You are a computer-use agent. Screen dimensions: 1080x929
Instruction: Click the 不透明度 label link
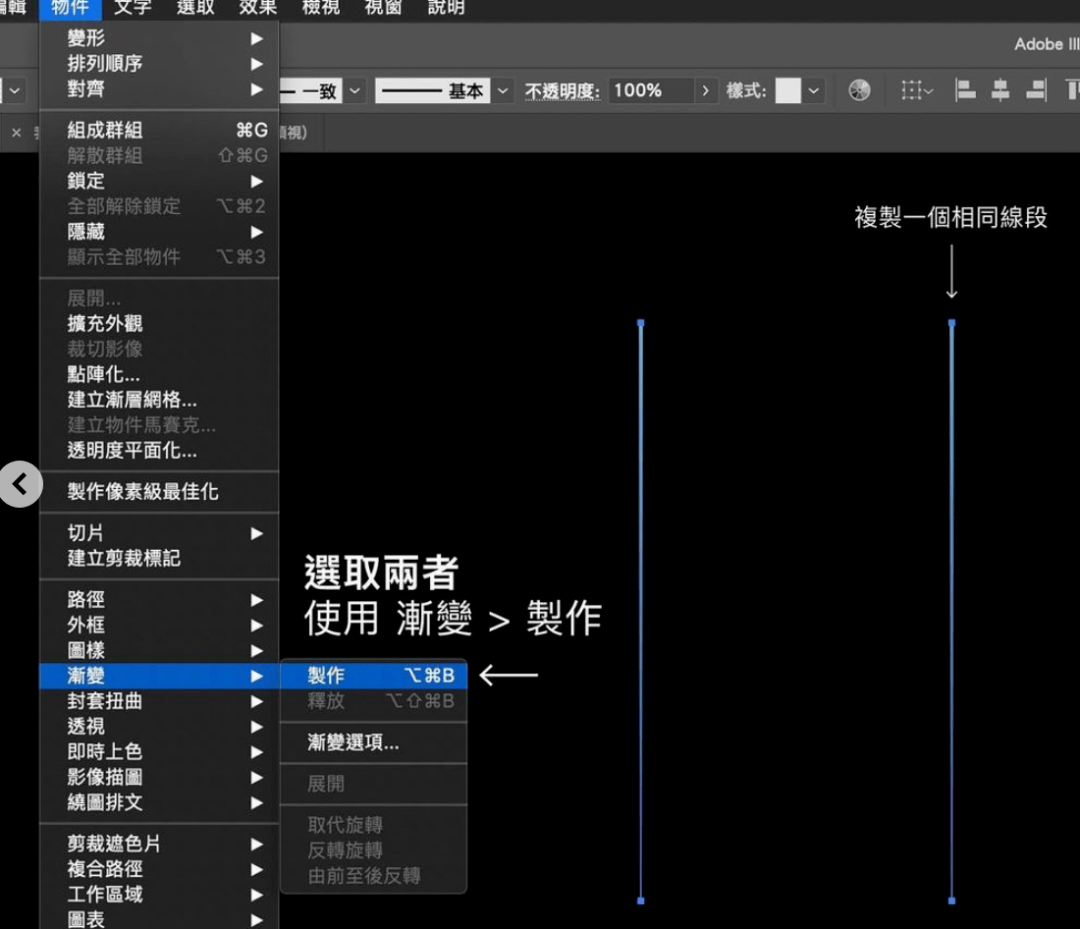(x=562, y=91)
